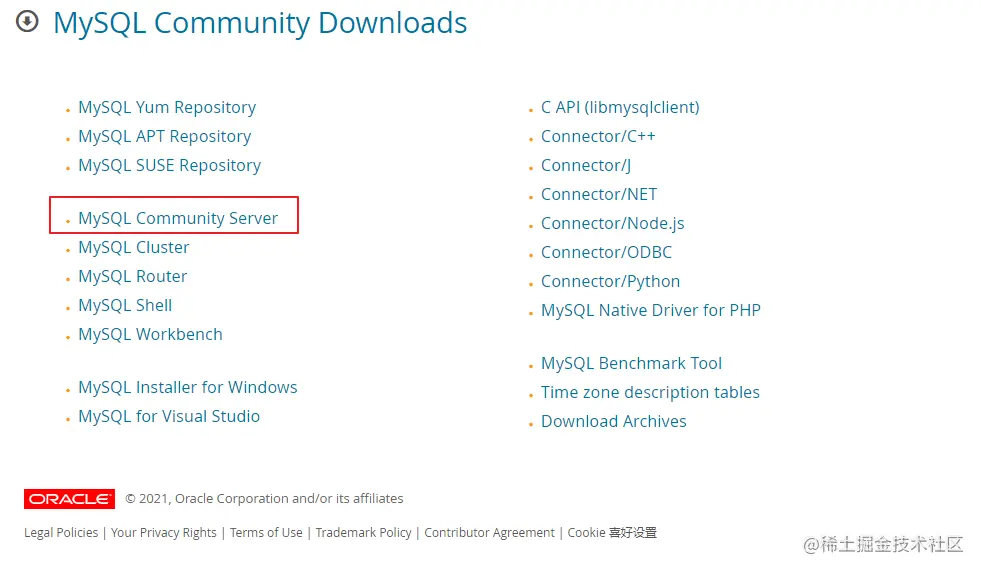Open Connector/J link
981x572 pixels.
coord(586,165)
